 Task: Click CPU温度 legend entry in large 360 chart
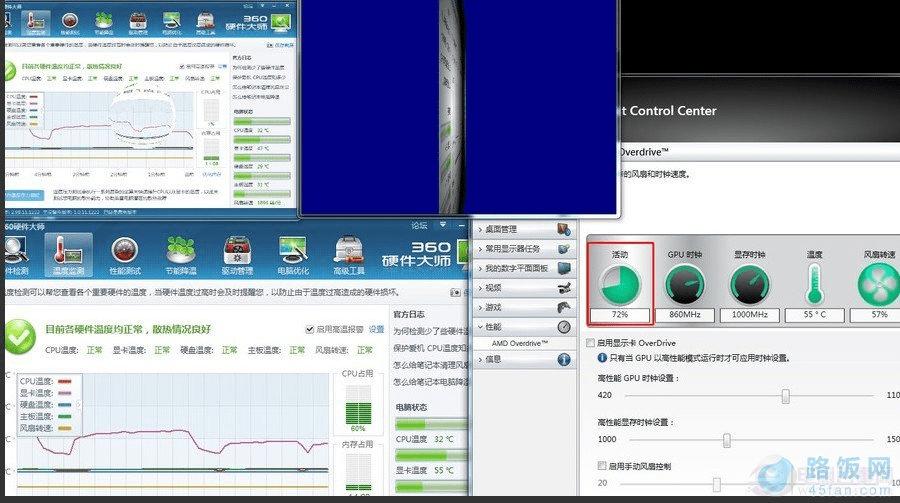point(46,381)
